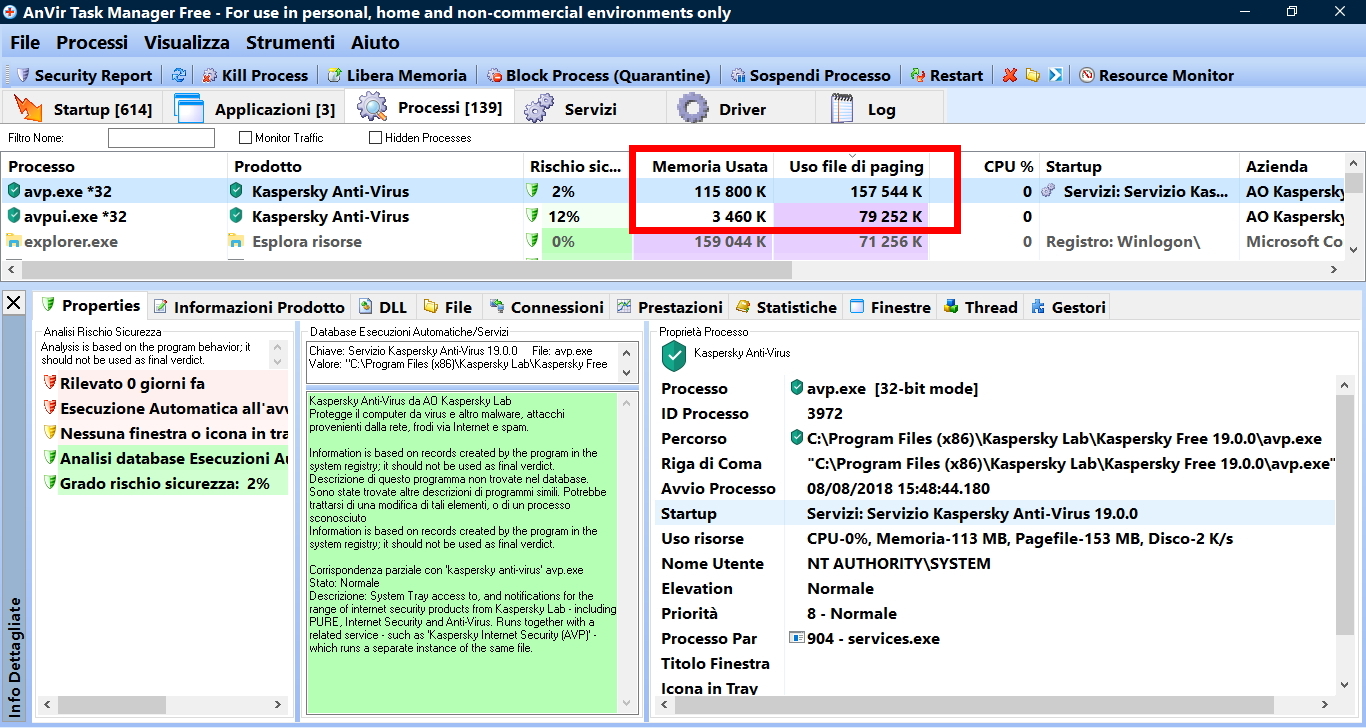
Task: Click Block Process (Quarantine)
Action: pos(598,75)
